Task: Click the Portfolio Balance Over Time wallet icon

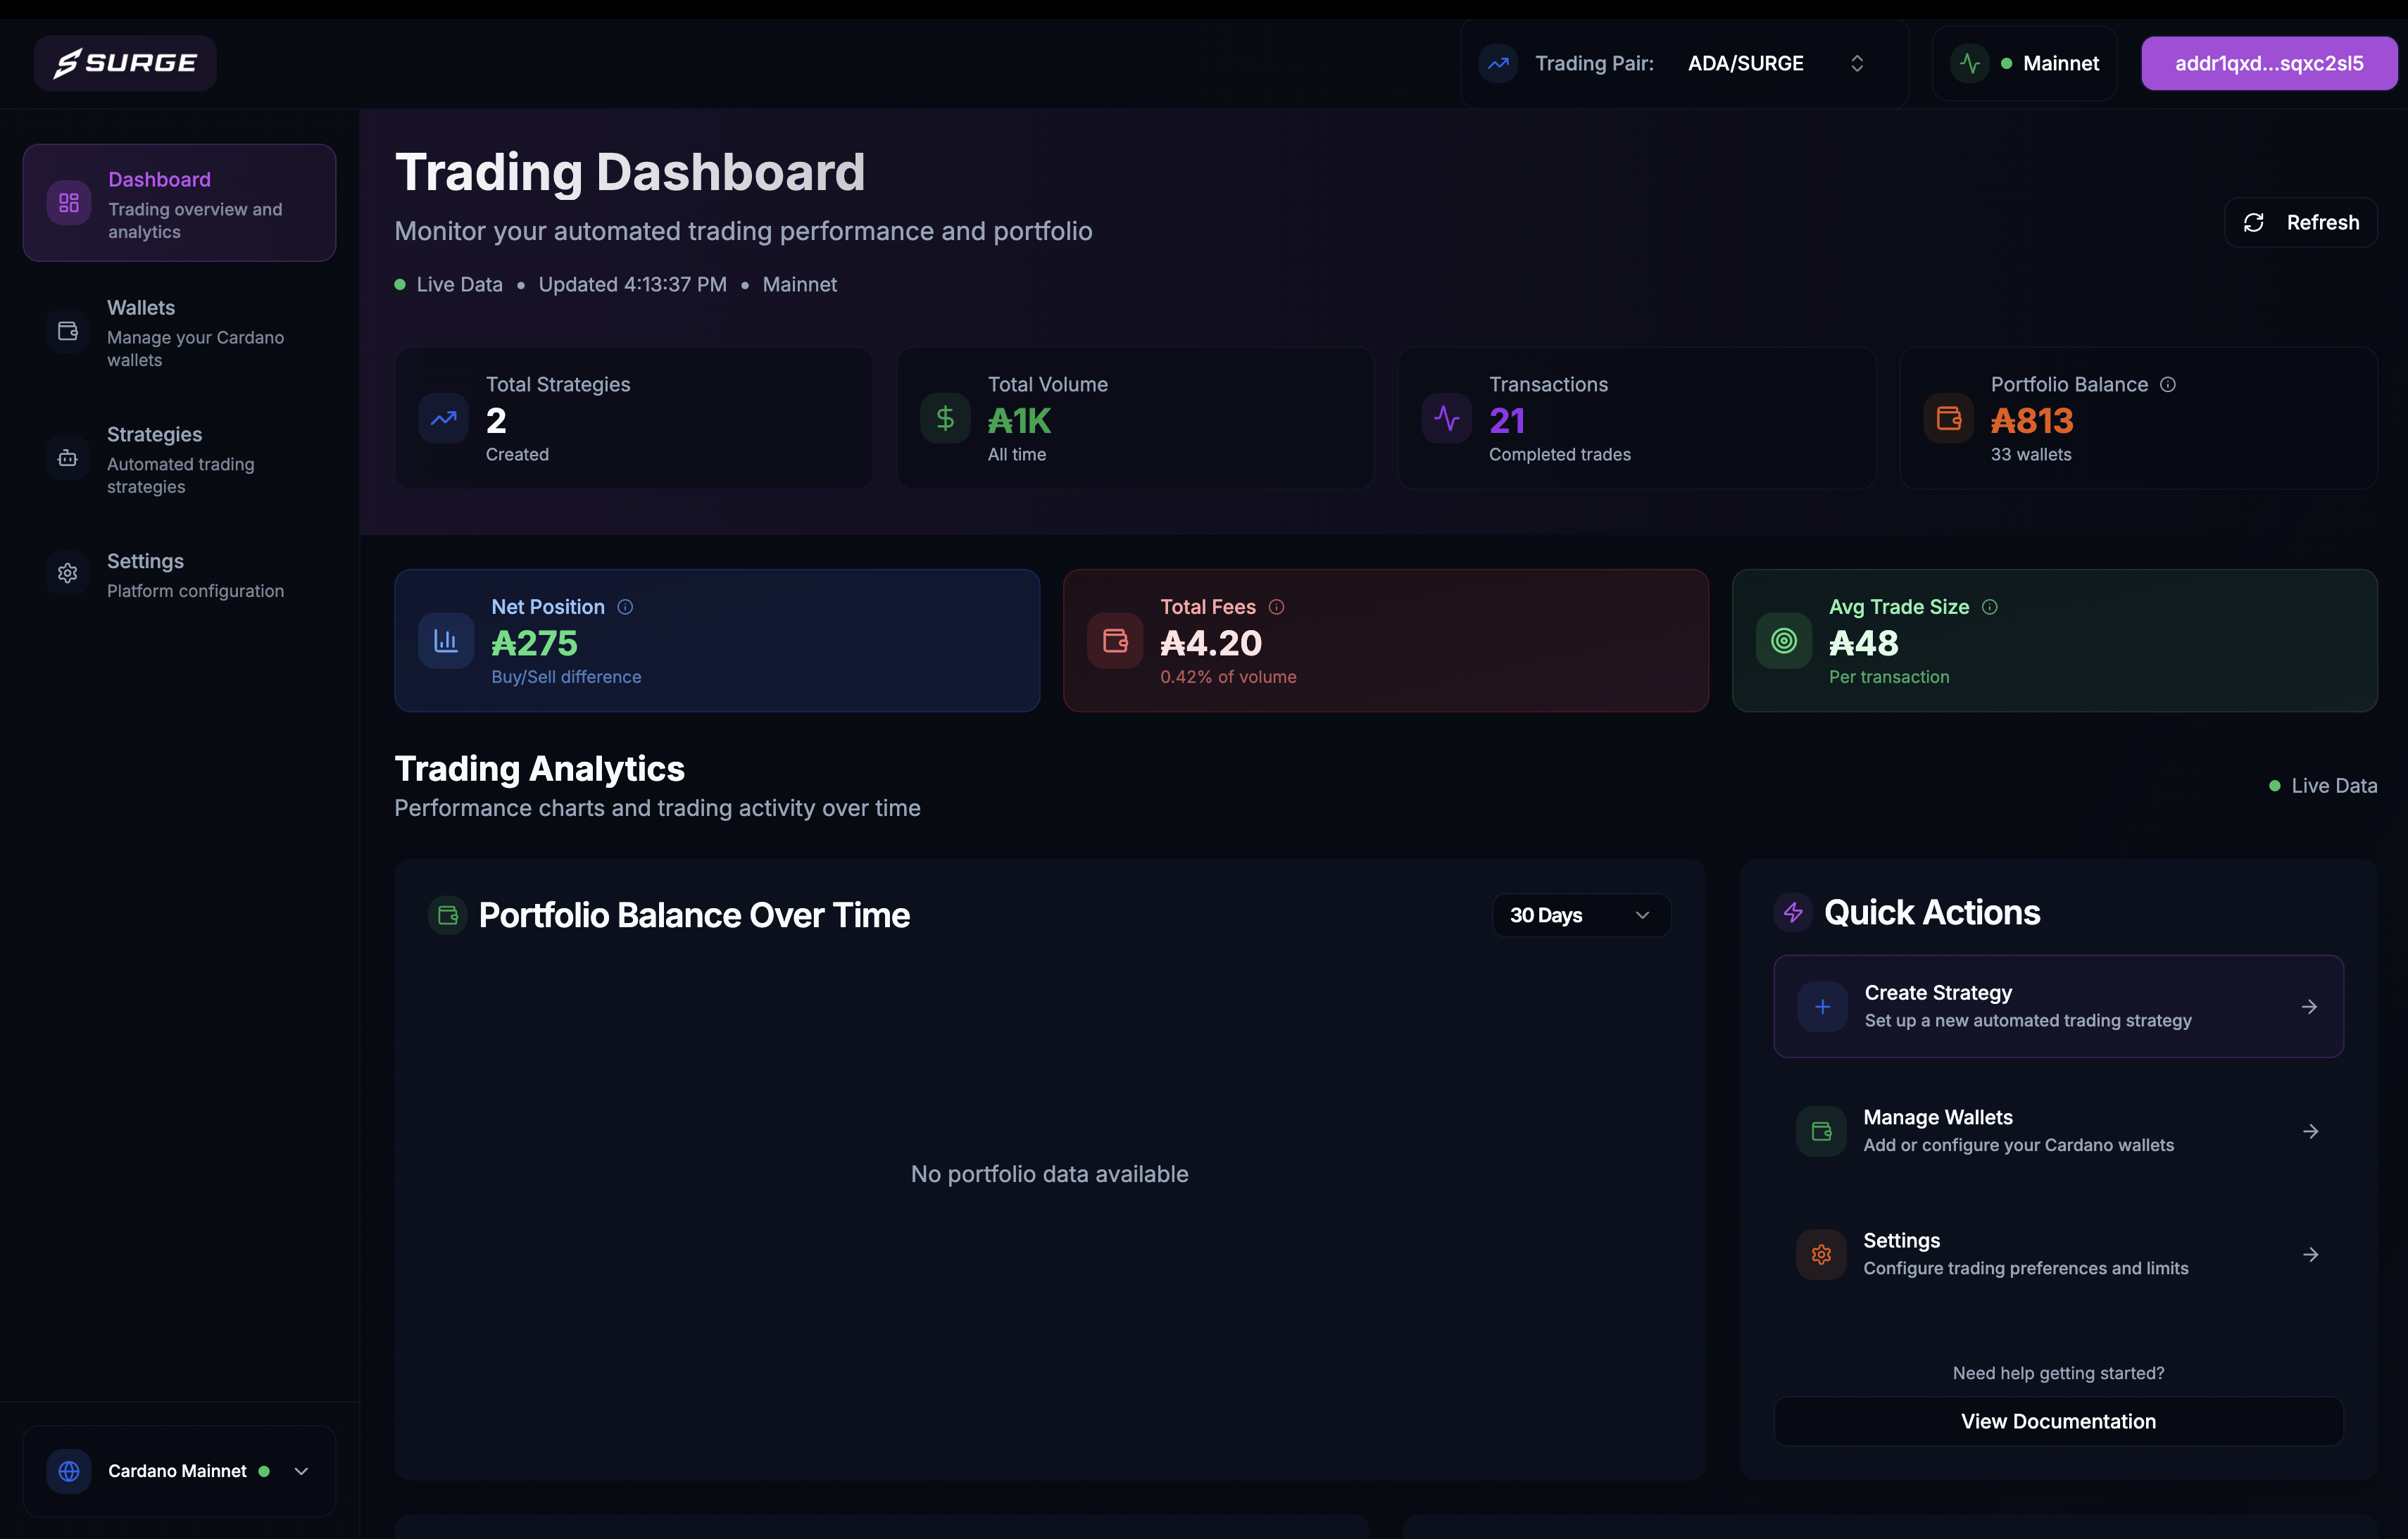Action: pos(448,915)
